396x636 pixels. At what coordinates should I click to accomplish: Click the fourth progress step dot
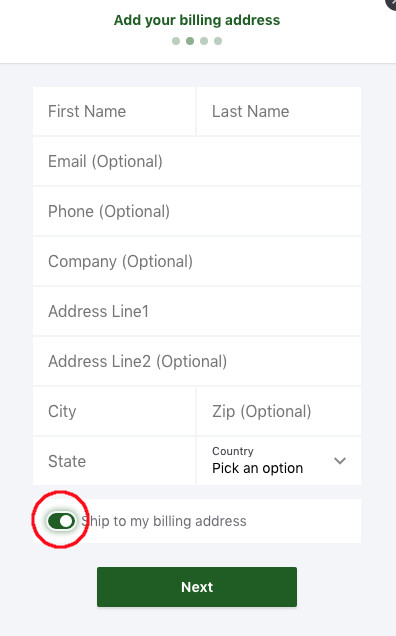click(x=218, y=41)
